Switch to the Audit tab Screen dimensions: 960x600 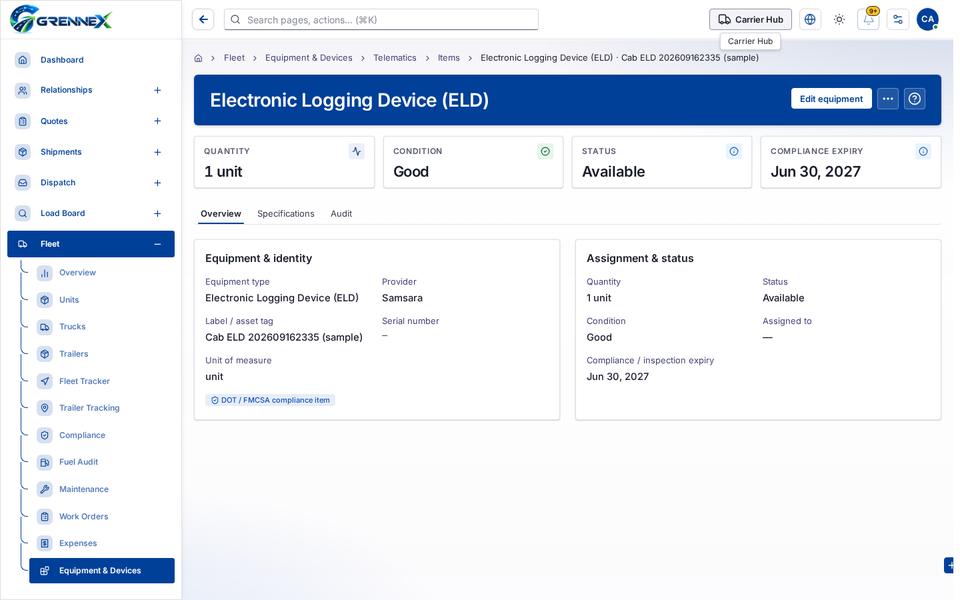point(341,214)
